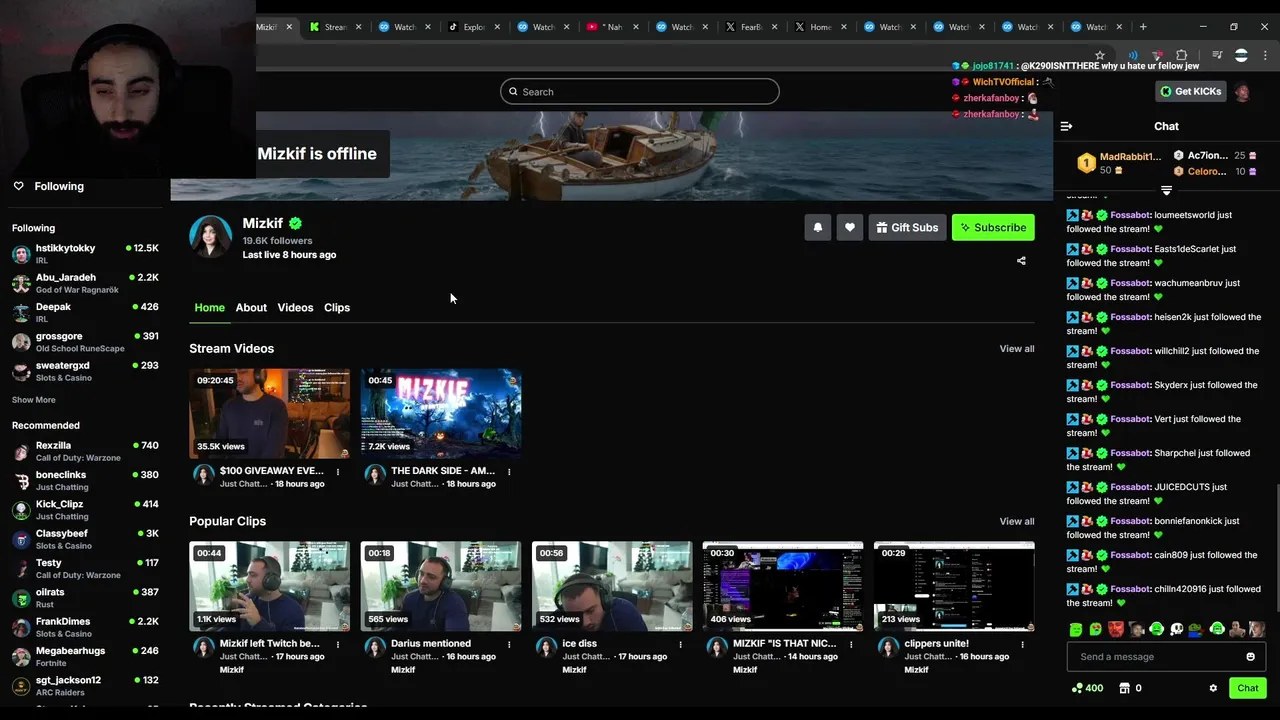Switch to the Kick 'Stream' browser tab

click(x=336, y=27)
